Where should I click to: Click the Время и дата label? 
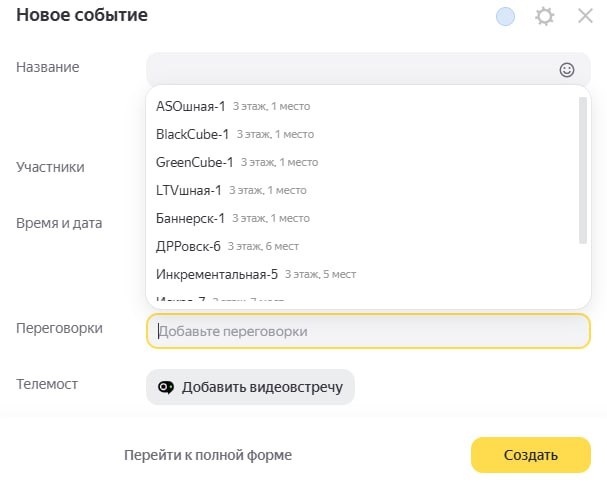click(60, 223)
